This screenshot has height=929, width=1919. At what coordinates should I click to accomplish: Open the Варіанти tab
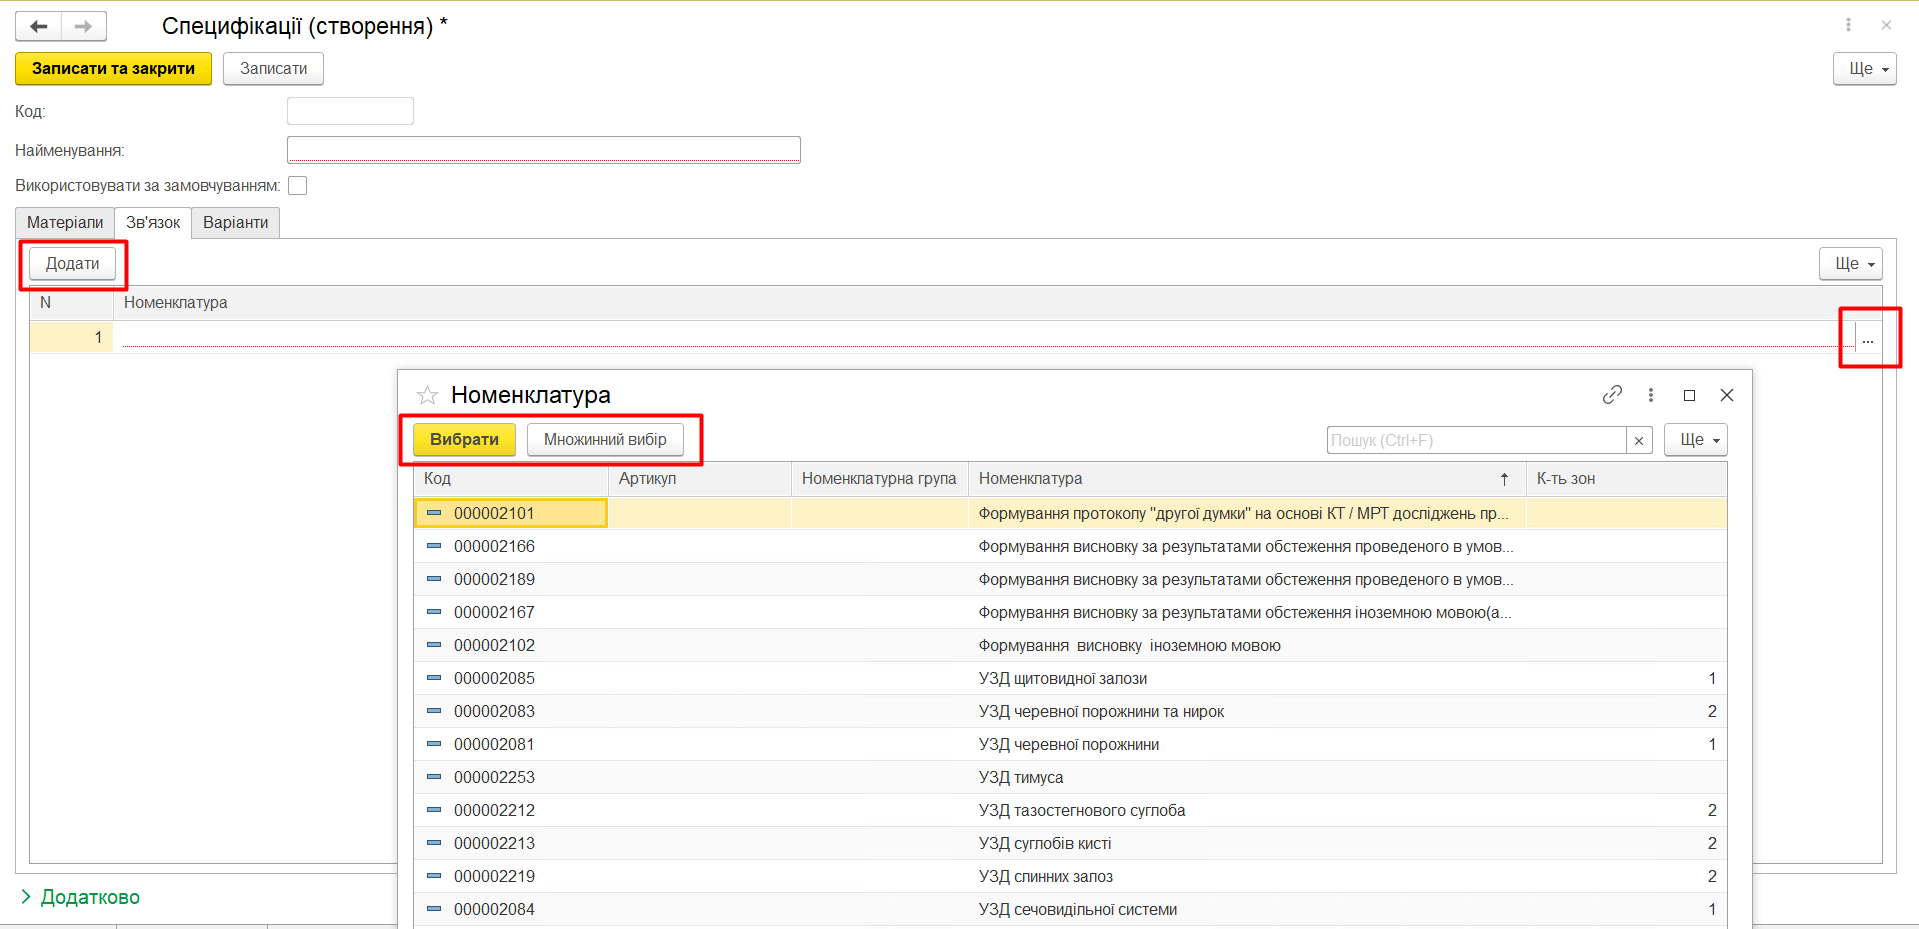235,223
